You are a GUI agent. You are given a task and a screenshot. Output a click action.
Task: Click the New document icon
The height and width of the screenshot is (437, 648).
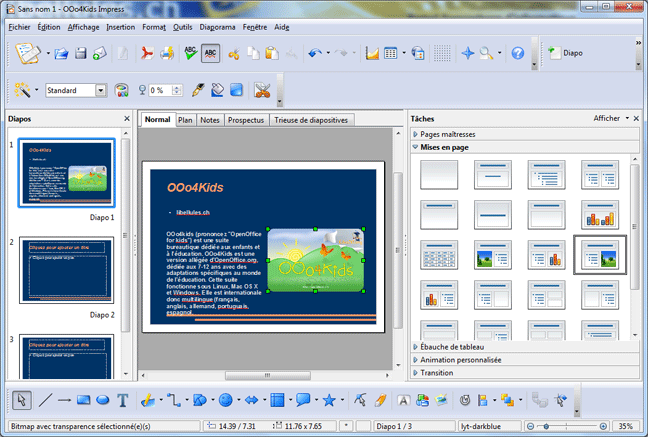pyautogui.click(x=28, y=53)
